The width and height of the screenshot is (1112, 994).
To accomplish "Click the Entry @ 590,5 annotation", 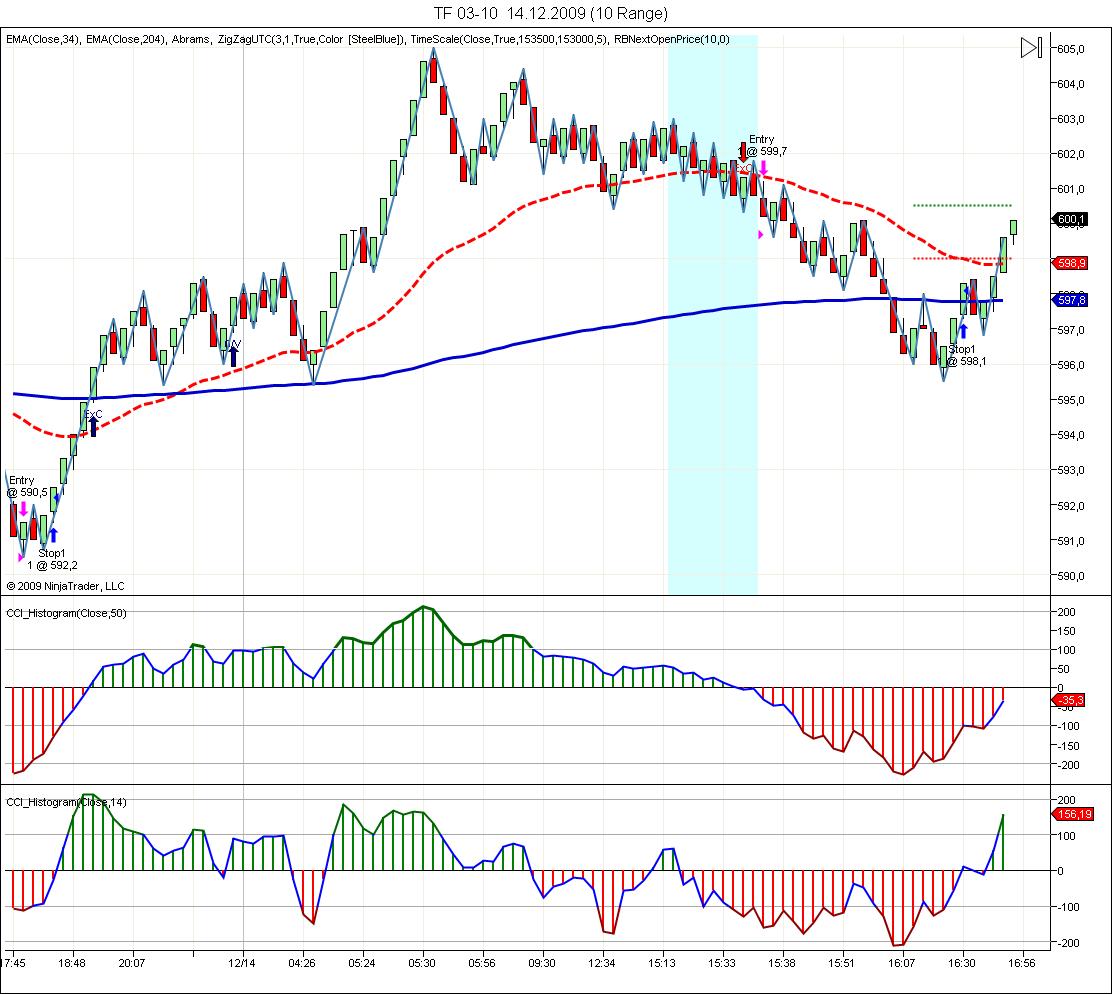I will [27, 486].
